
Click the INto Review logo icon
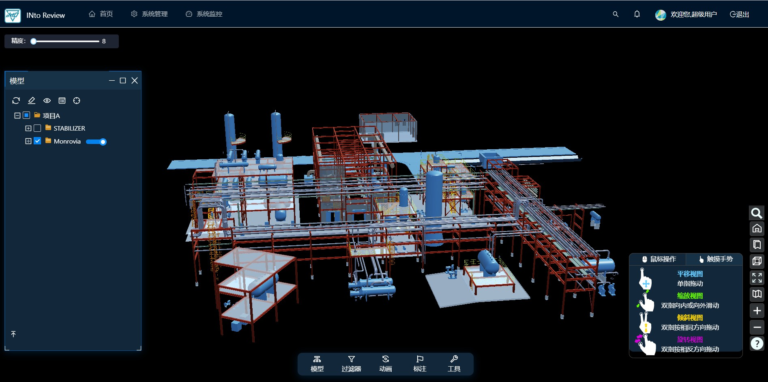13,15
